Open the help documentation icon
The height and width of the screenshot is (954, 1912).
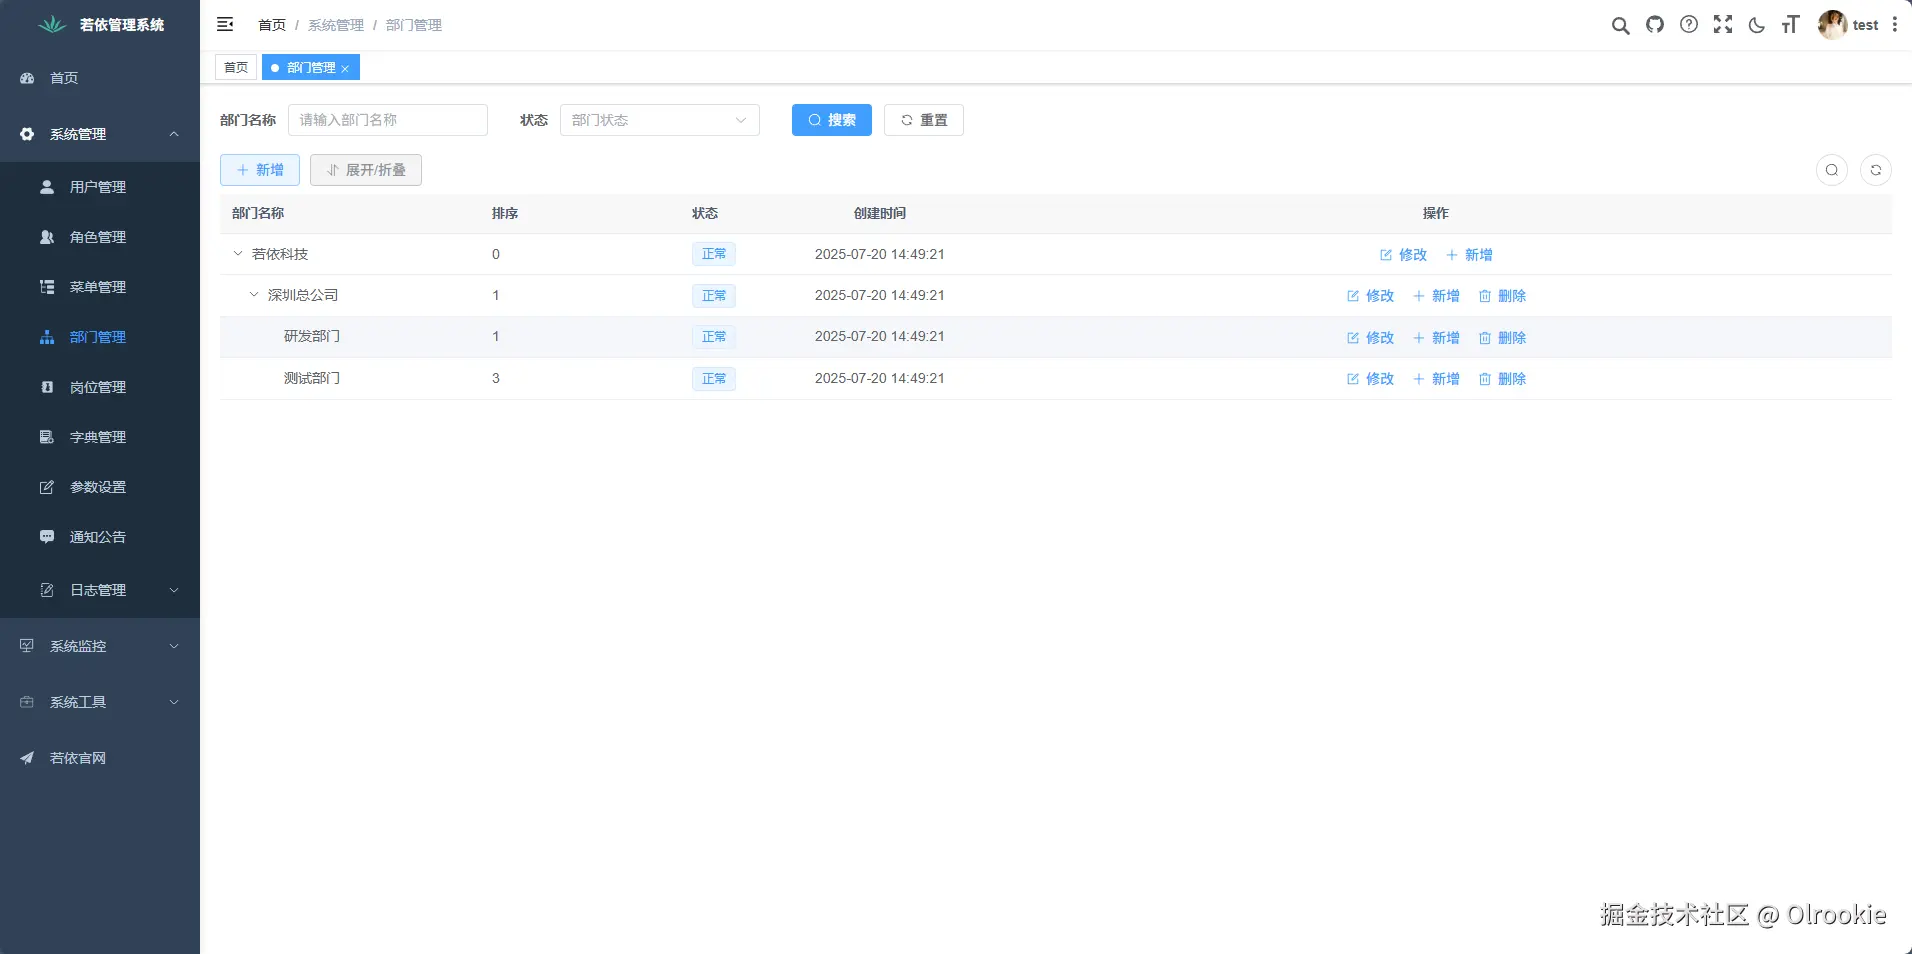click(1689, 25)
